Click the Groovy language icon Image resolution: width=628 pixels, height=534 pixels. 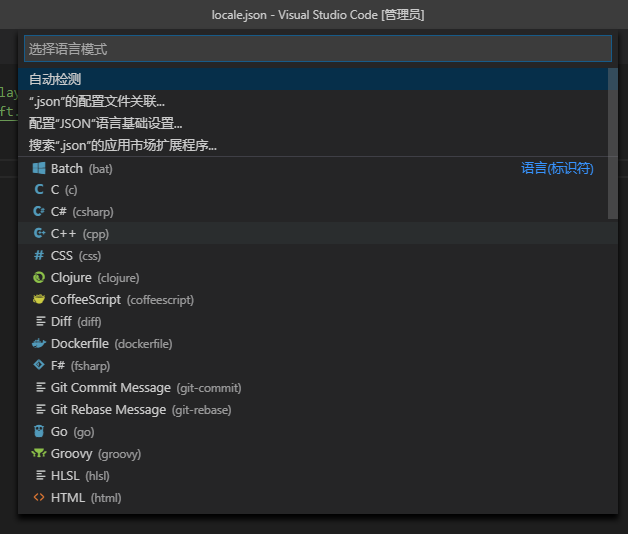pyautogui.click(x=39, y=453)
